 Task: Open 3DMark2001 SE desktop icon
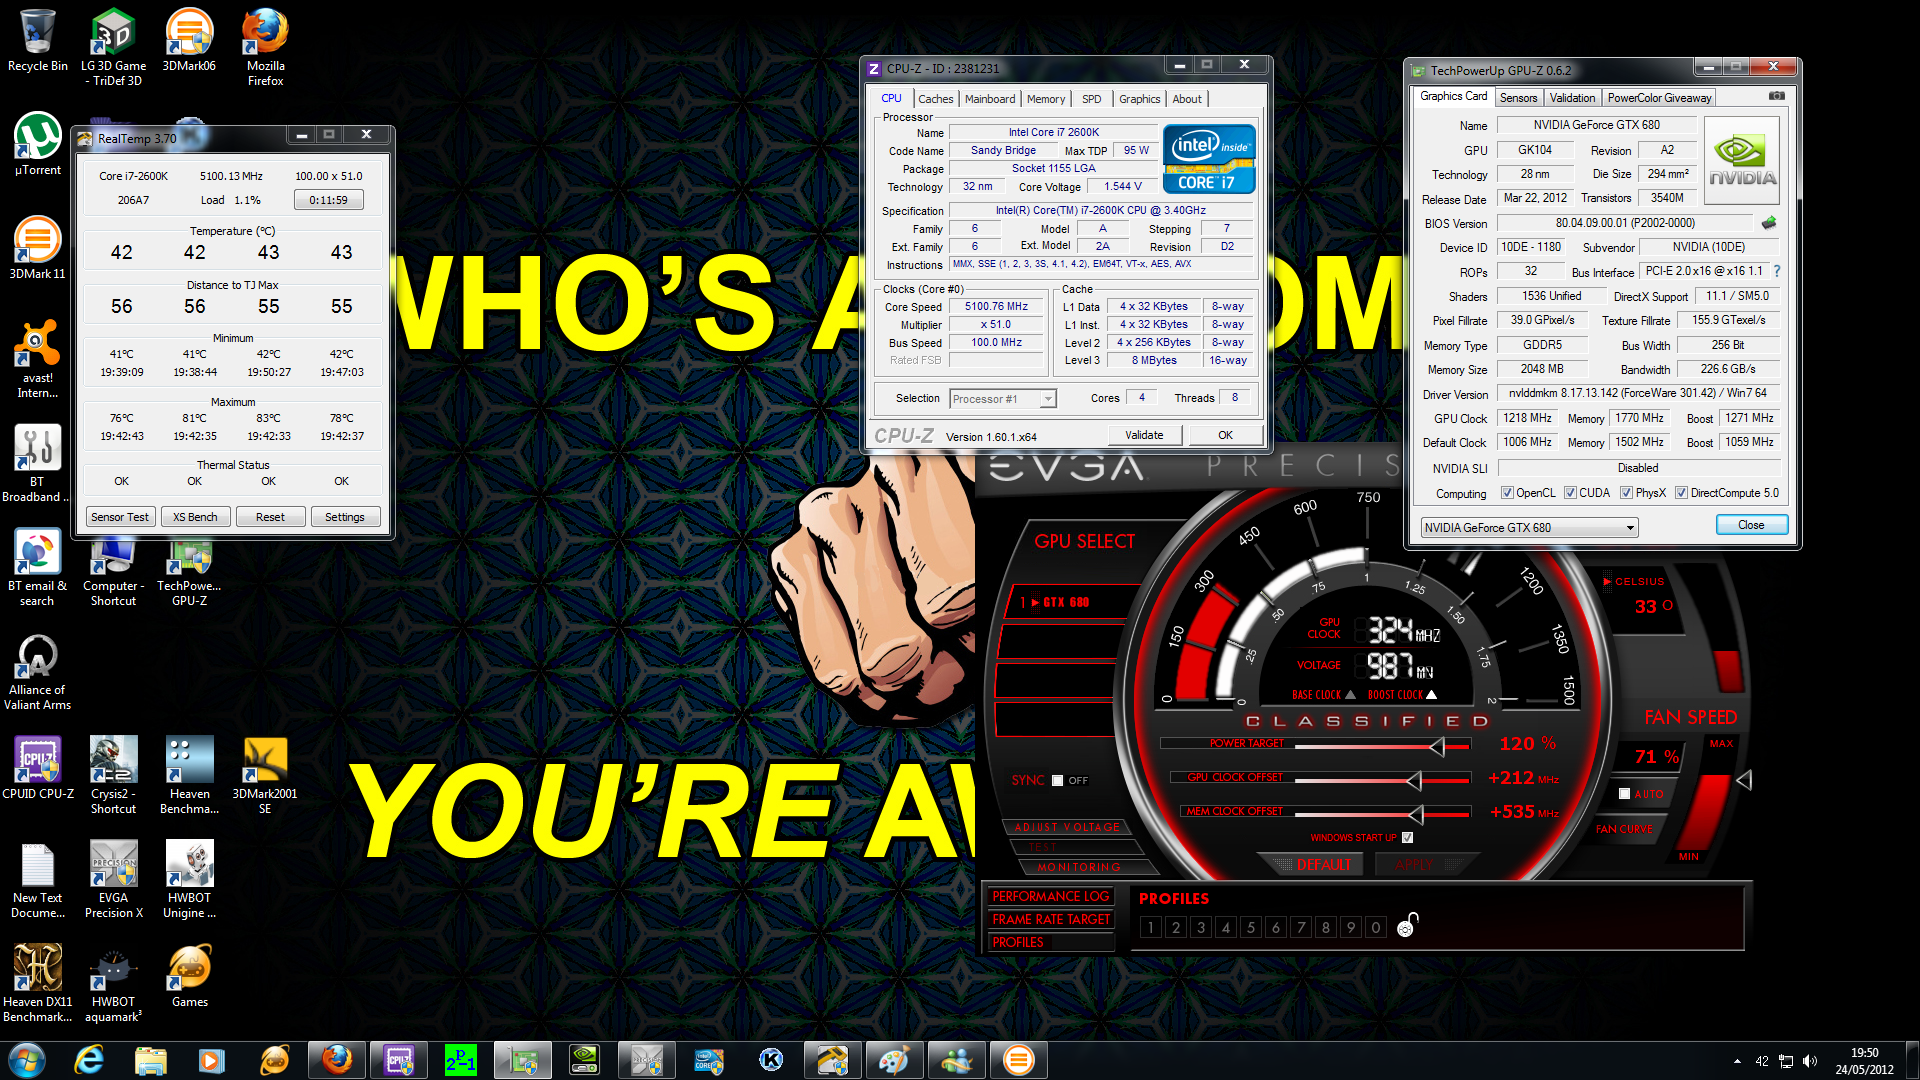point(265,775)
